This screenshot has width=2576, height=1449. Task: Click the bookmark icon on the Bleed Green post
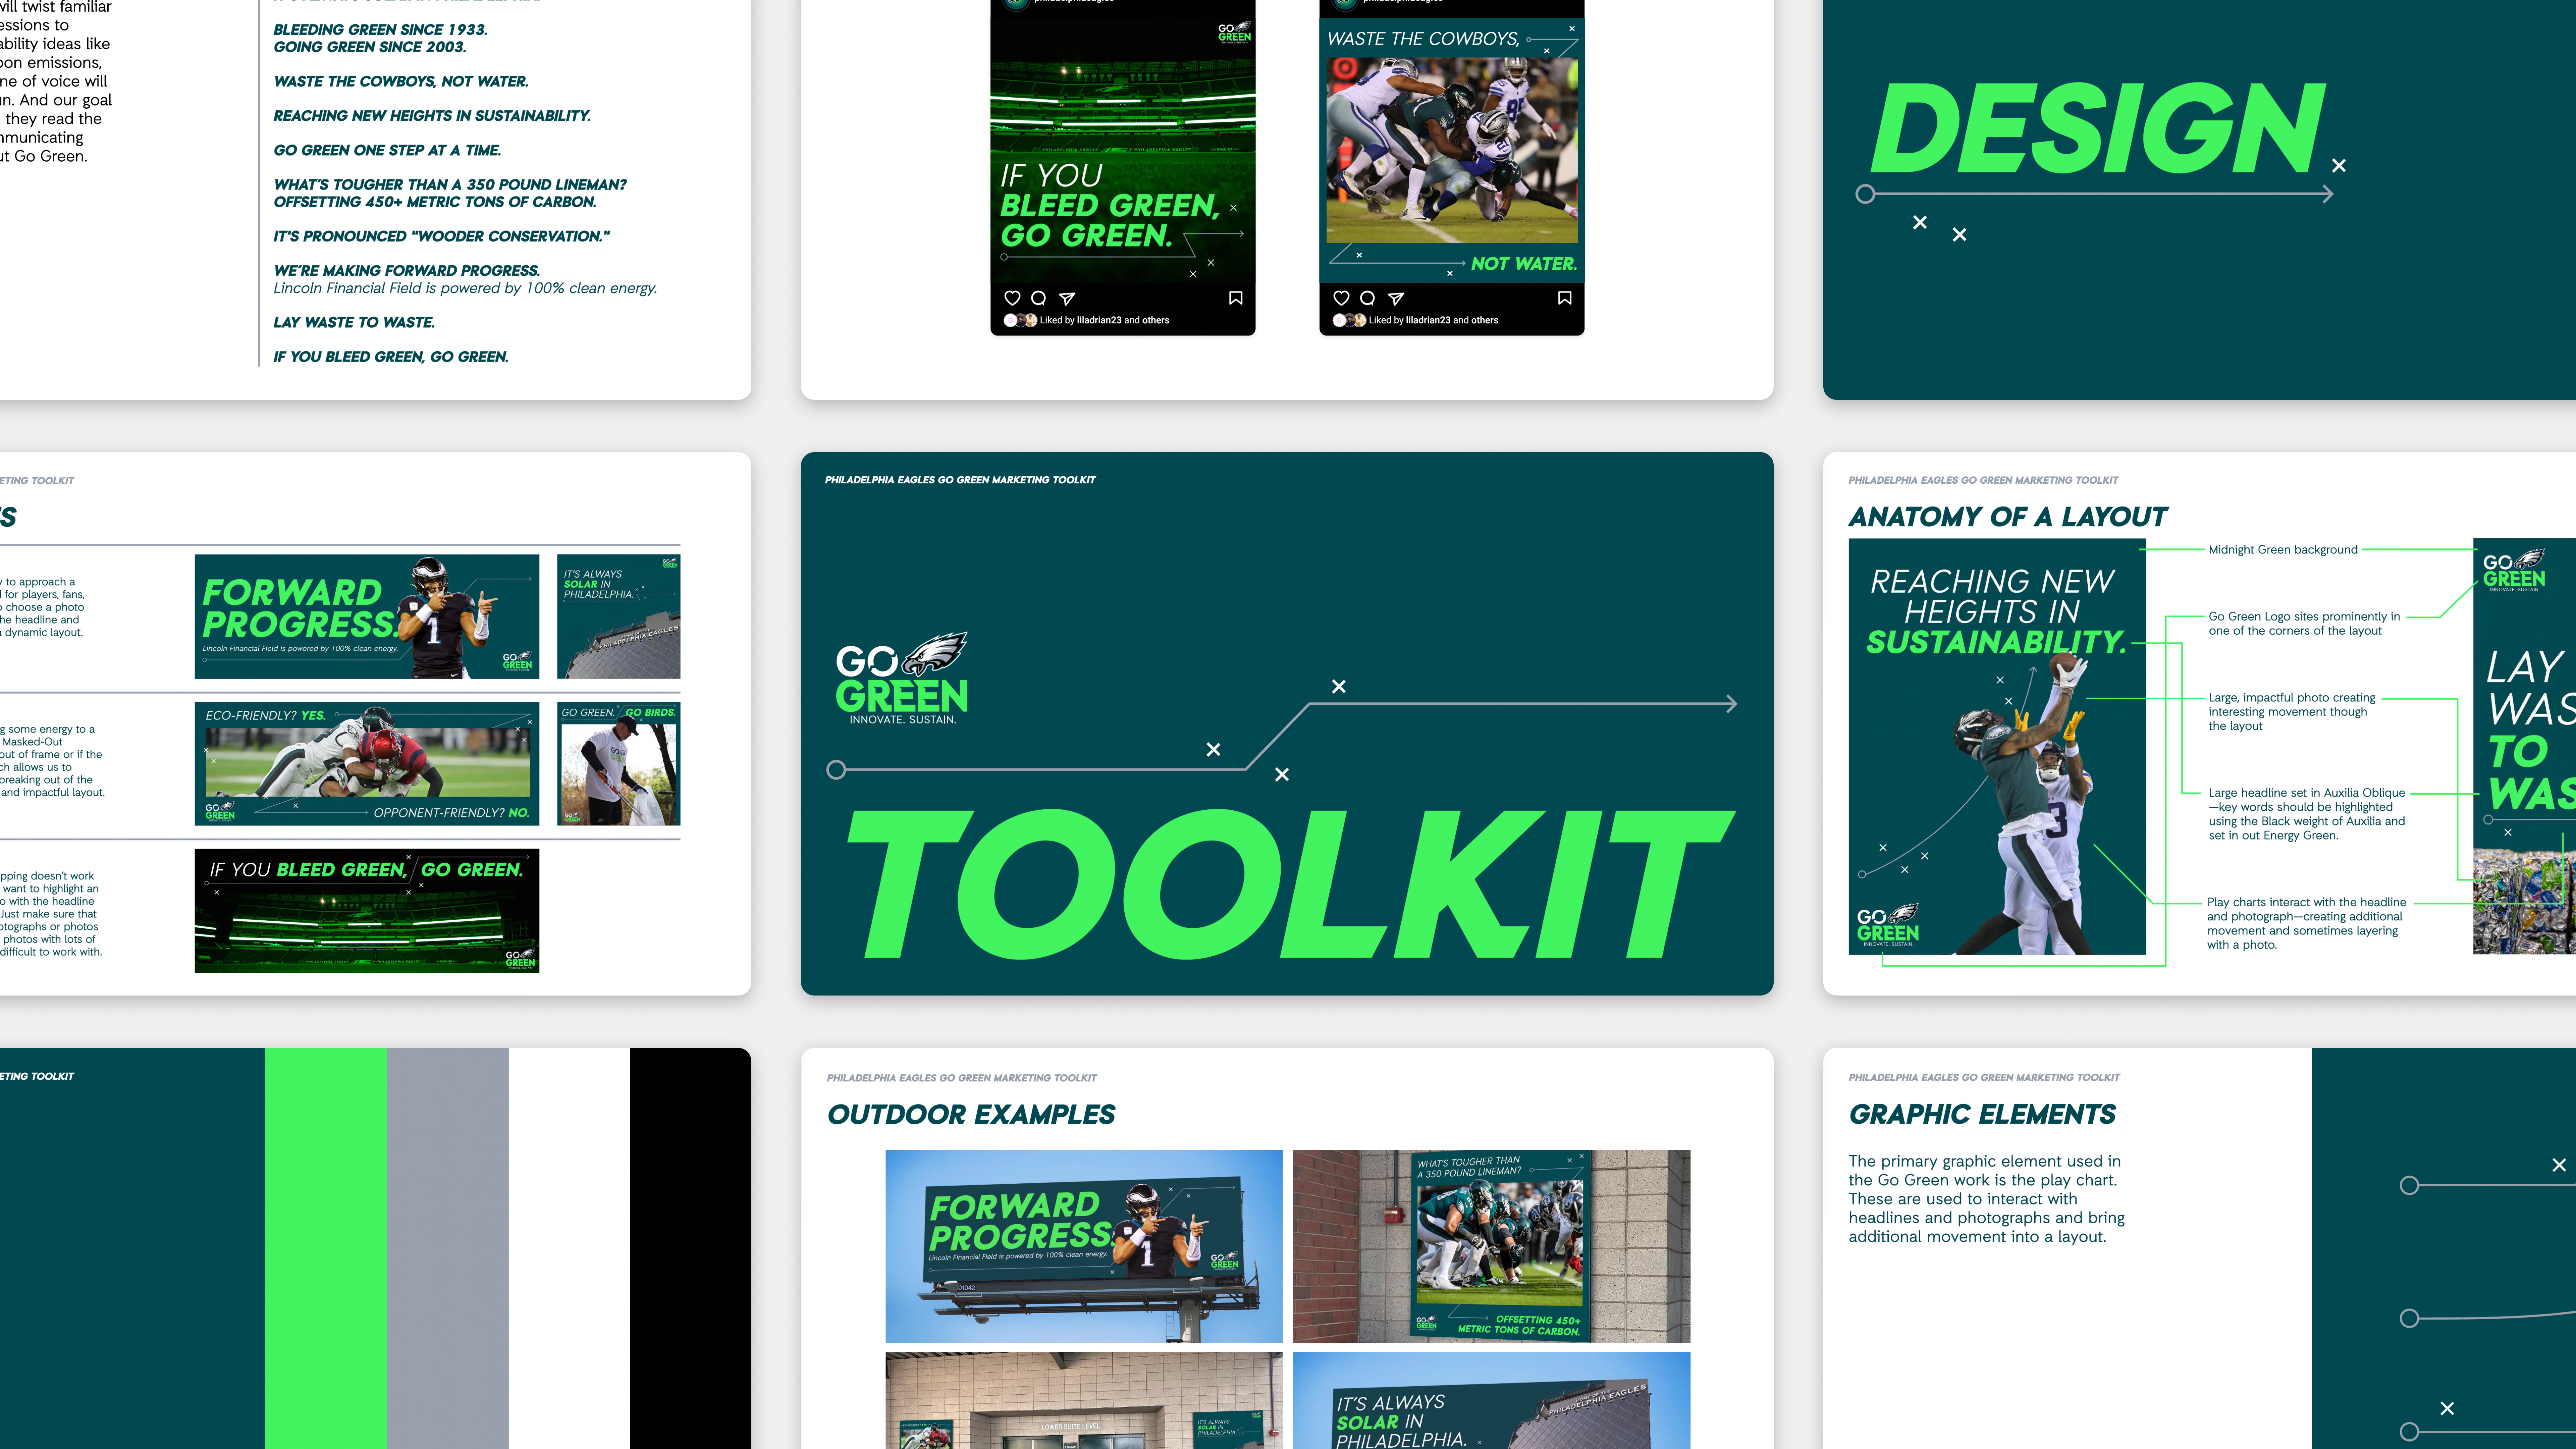(1236, 298)
